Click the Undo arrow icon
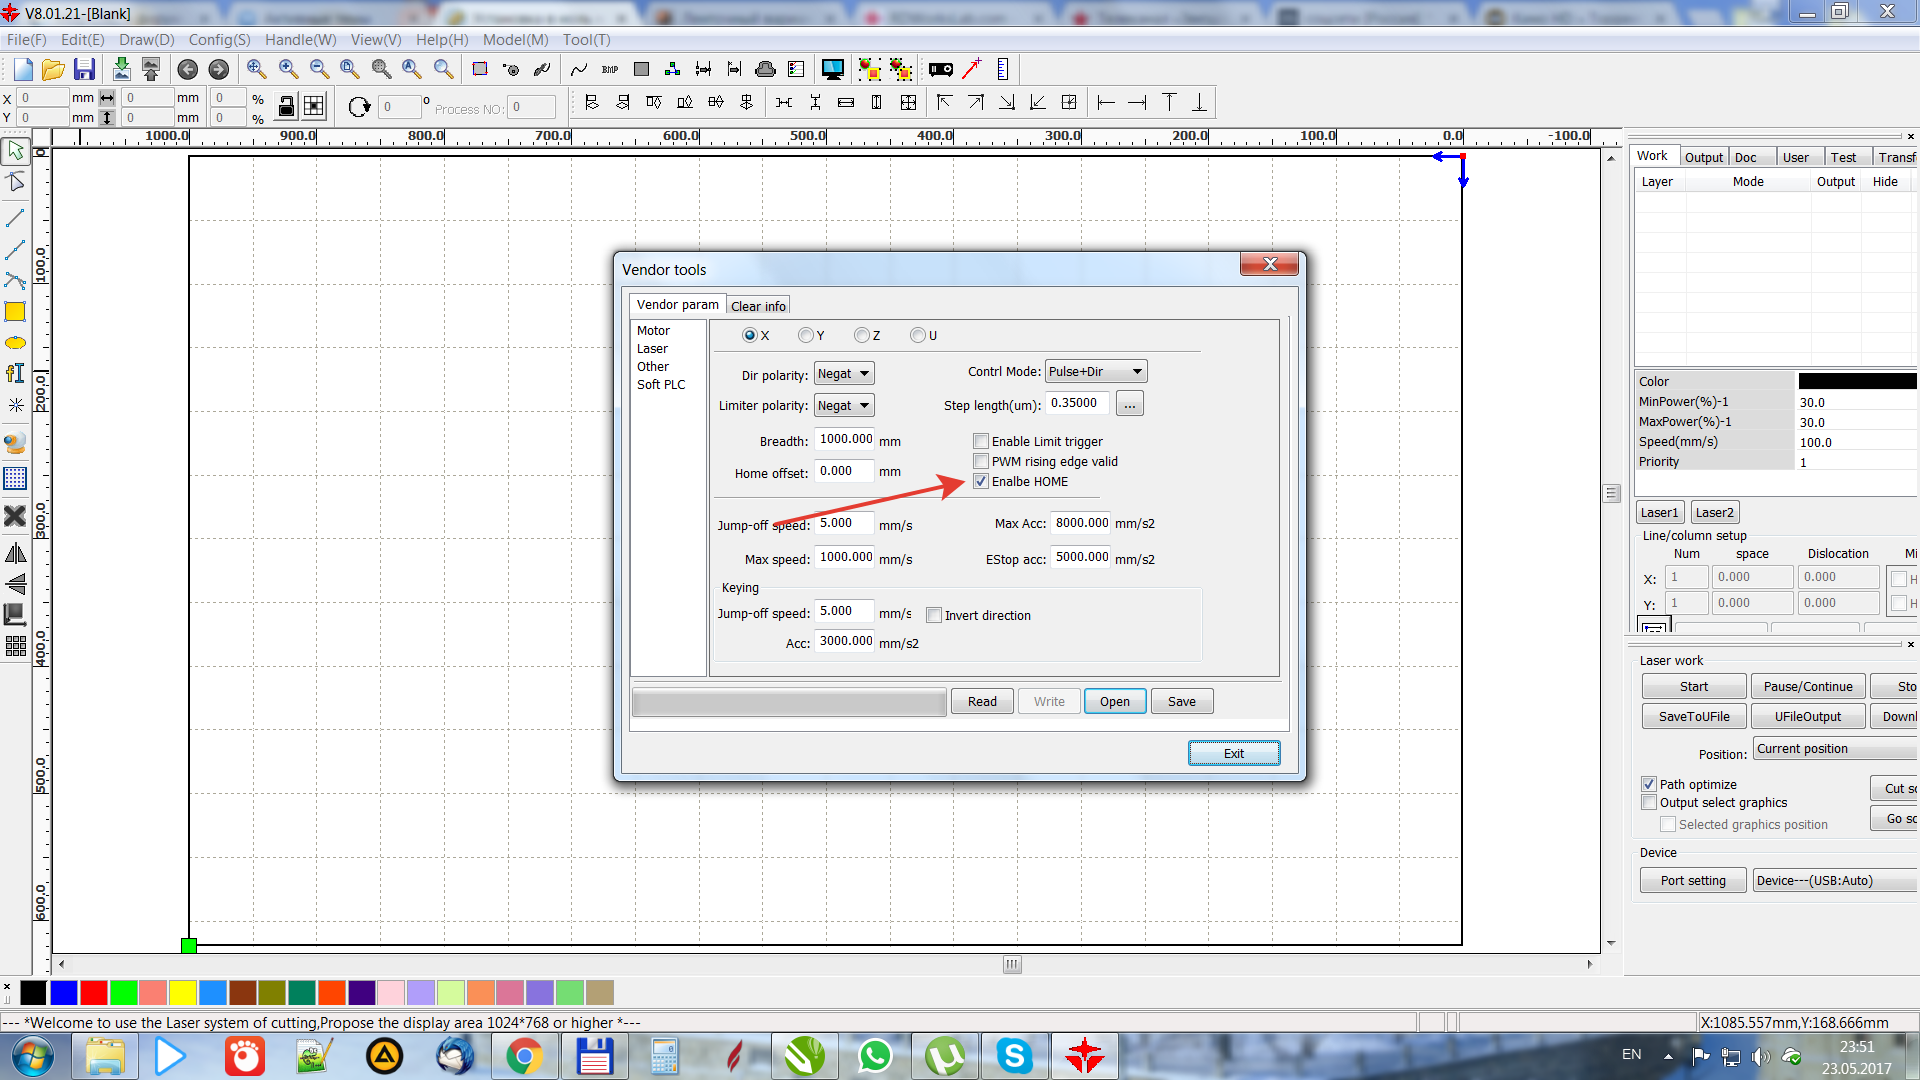Image resolution: width=1920 pixels, height=1080 pixels. pyautogui.click(x=187, y=69)
